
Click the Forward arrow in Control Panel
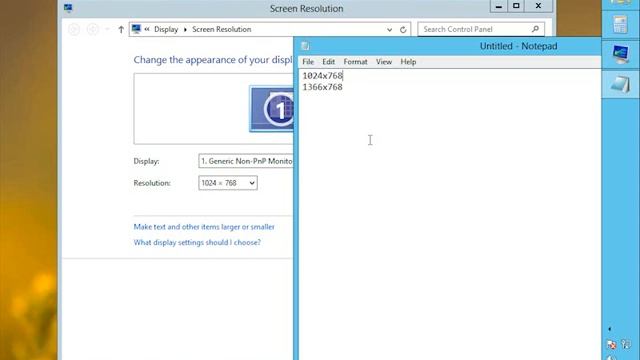coord(93,29)
